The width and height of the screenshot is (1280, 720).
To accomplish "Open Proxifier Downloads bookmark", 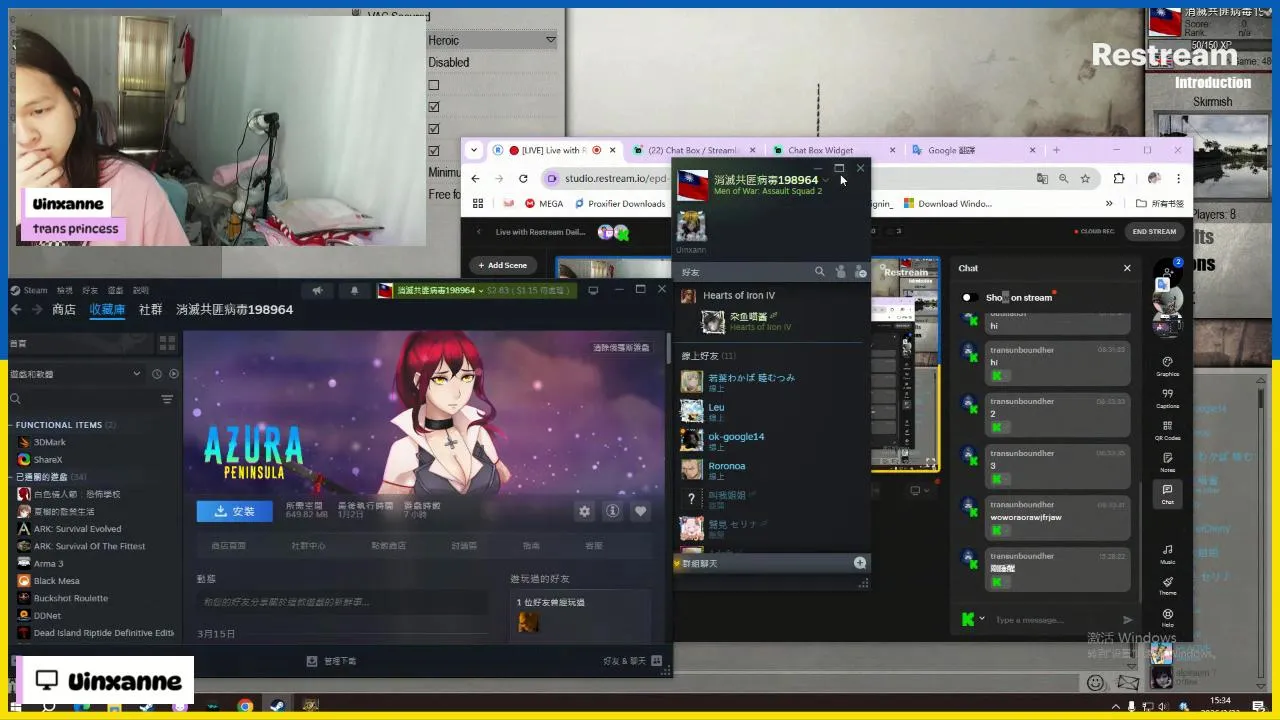I will [x=621, y=203].
